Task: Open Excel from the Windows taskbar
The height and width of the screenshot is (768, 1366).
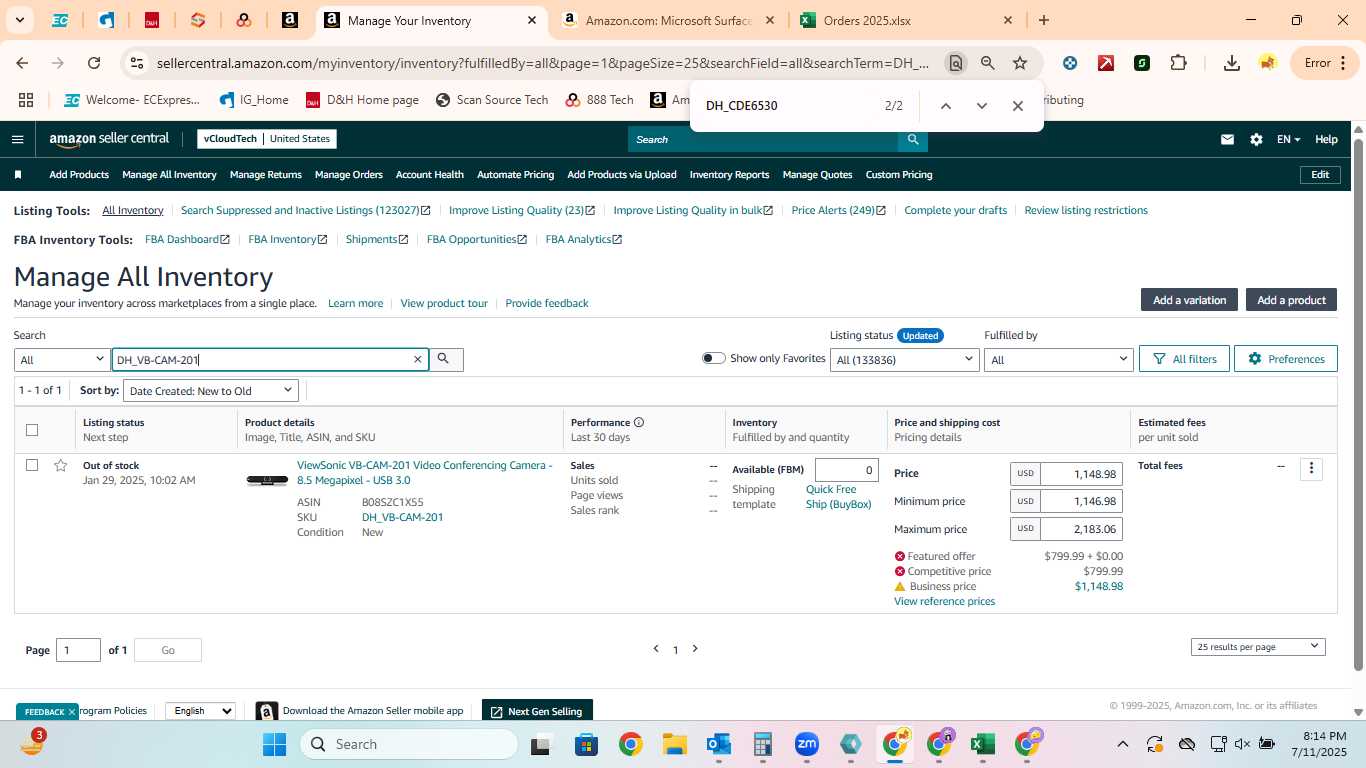Action: pyautogui.click(x=982, y=744)
